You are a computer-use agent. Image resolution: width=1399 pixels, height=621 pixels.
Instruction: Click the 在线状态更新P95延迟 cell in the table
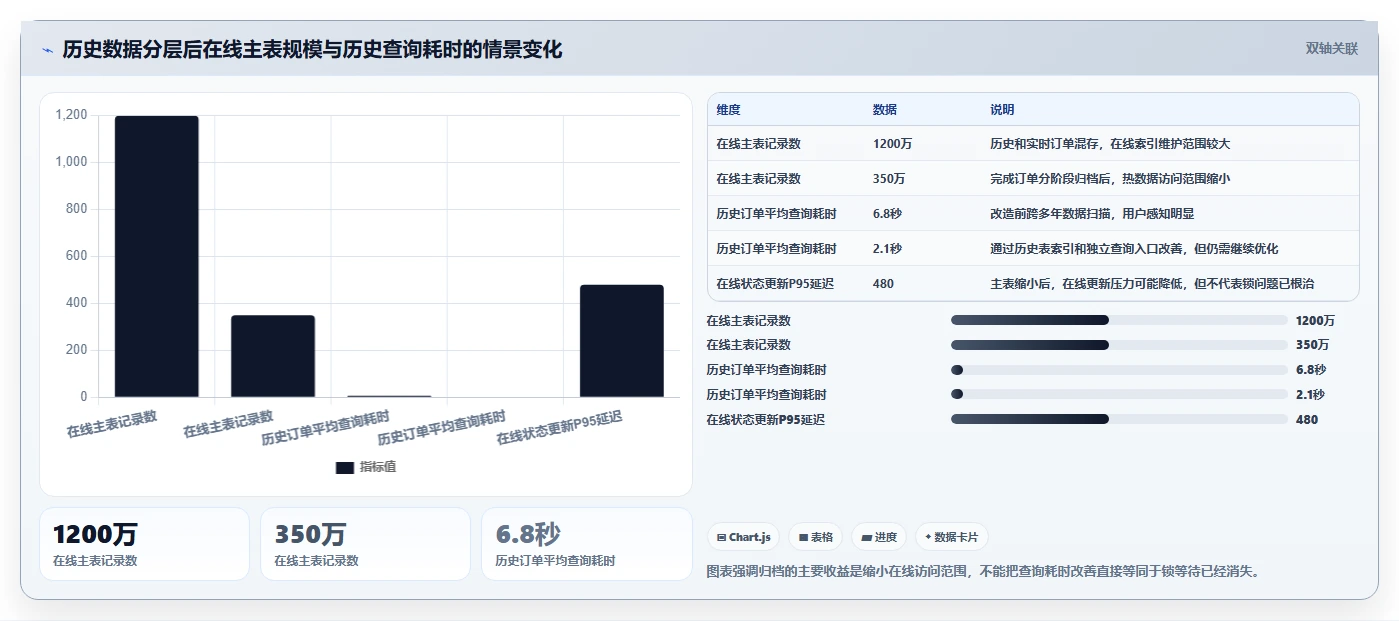pos(775,284)
